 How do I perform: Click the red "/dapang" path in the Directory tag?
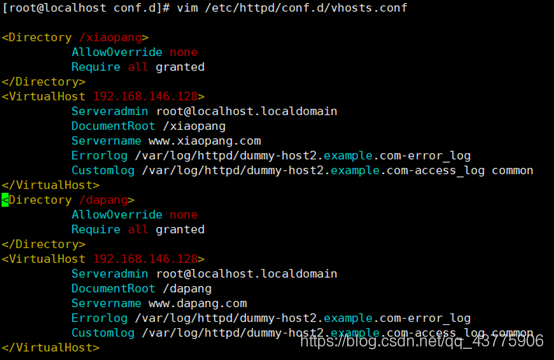(104, 200)
